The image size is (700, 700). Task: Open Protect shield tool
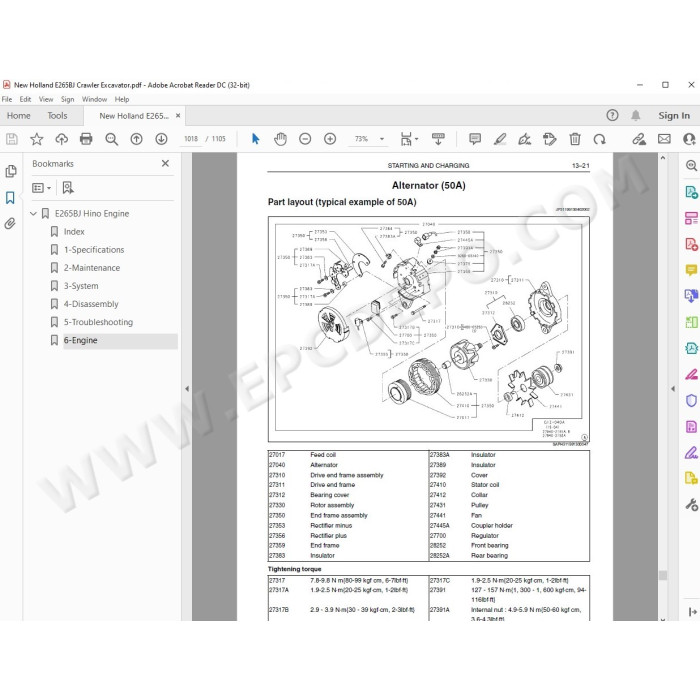point(691,400)
